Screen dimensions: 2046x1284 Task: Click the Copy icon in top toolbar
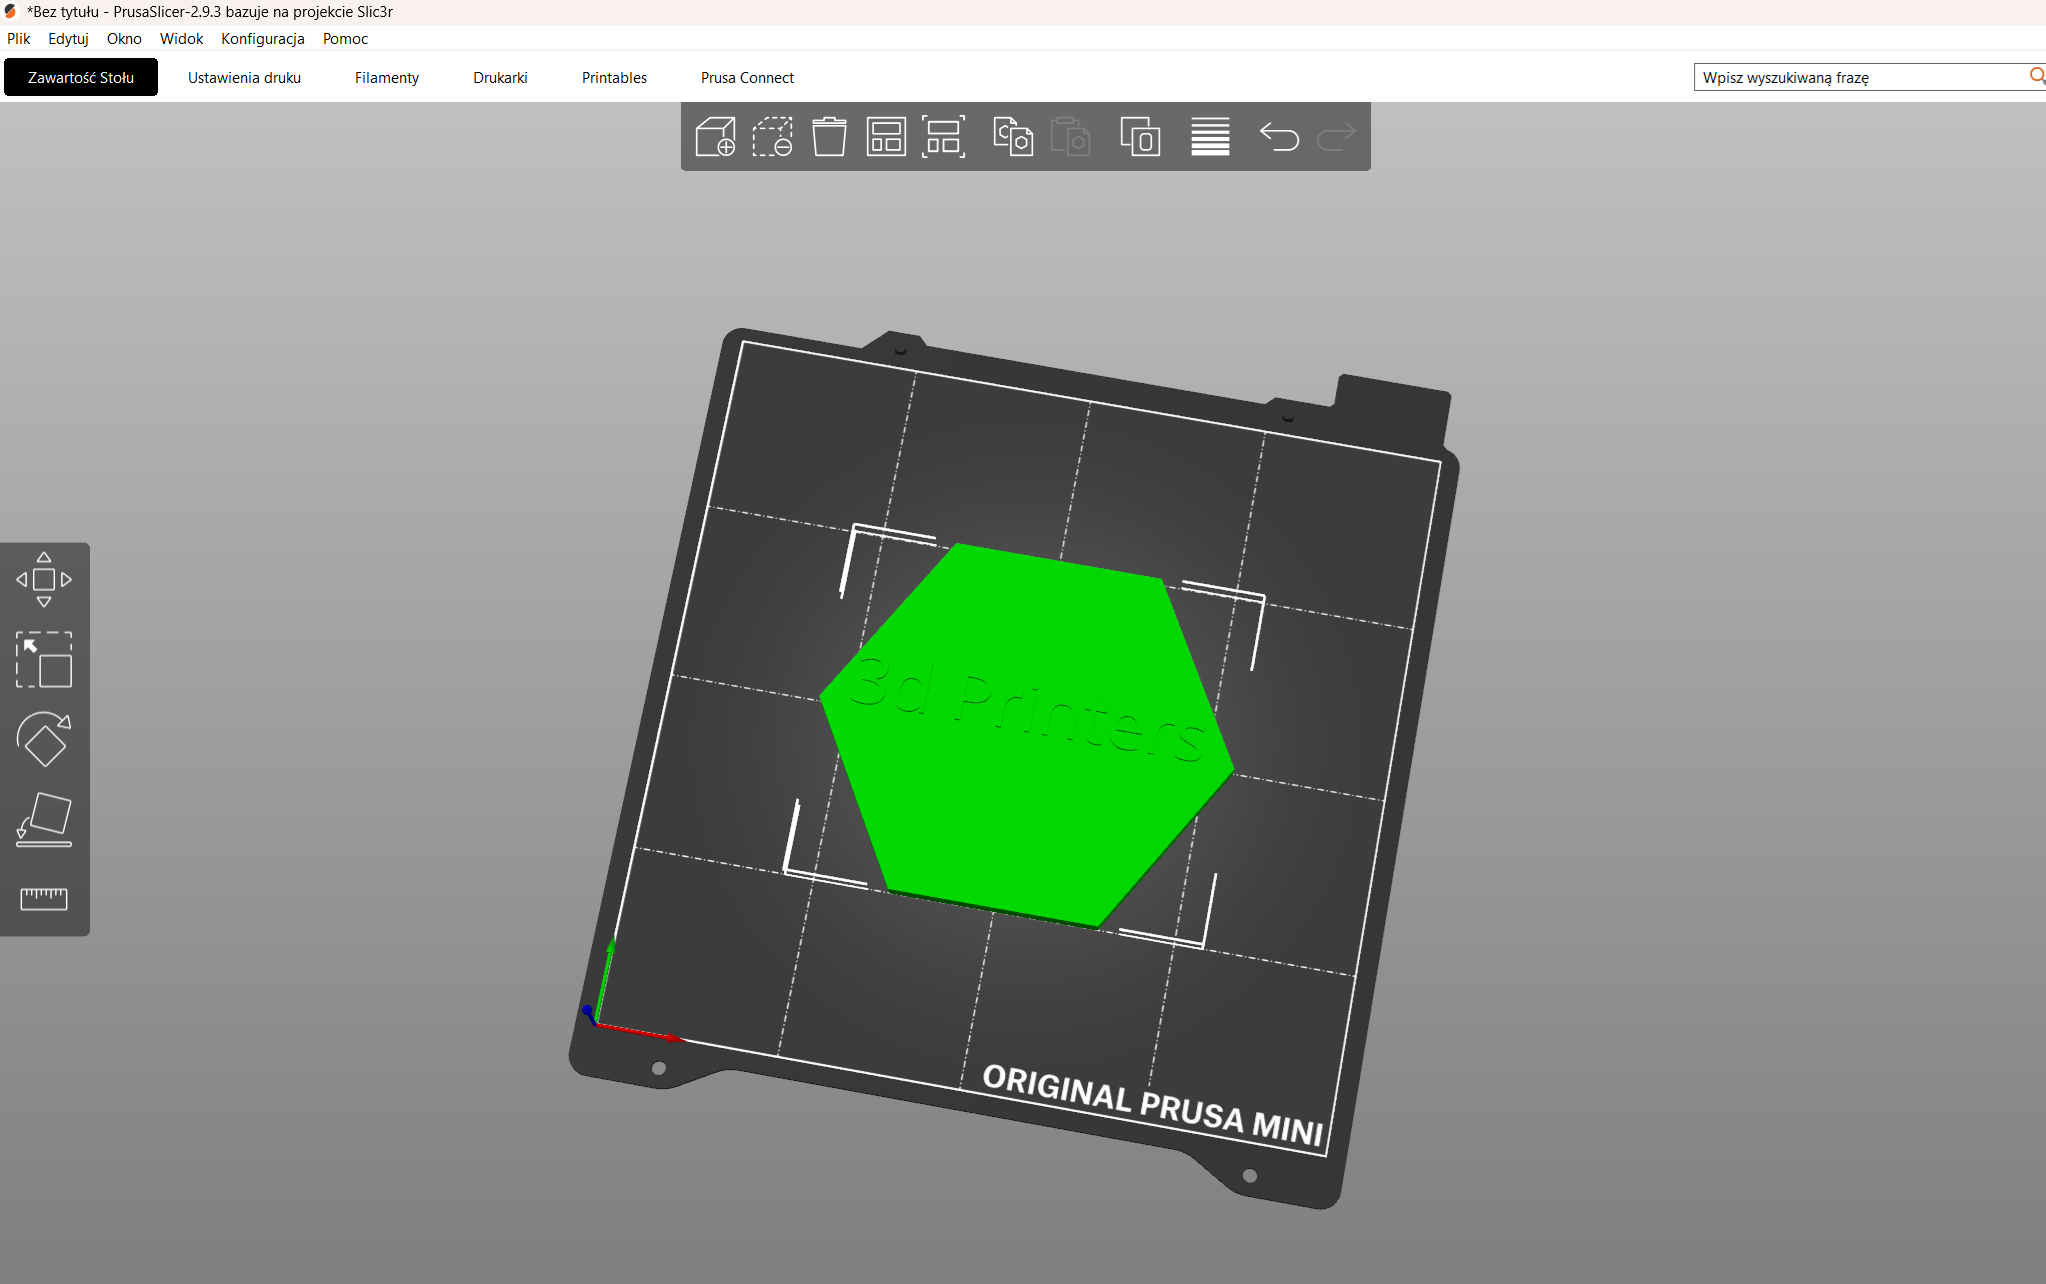click(1013, 136)
